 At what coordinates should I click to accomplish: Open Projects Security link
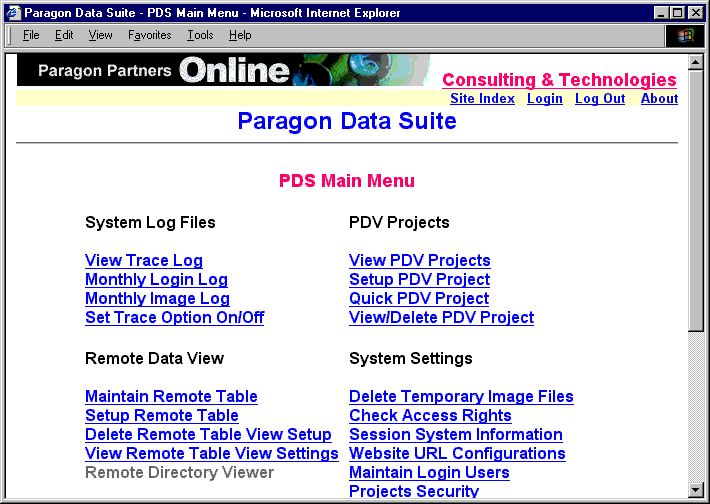tap(414, 491)
